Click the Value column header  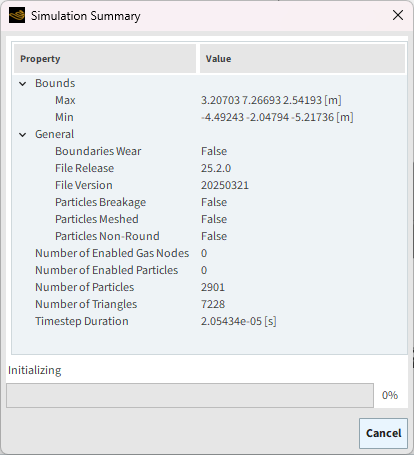tap(302, 59)
